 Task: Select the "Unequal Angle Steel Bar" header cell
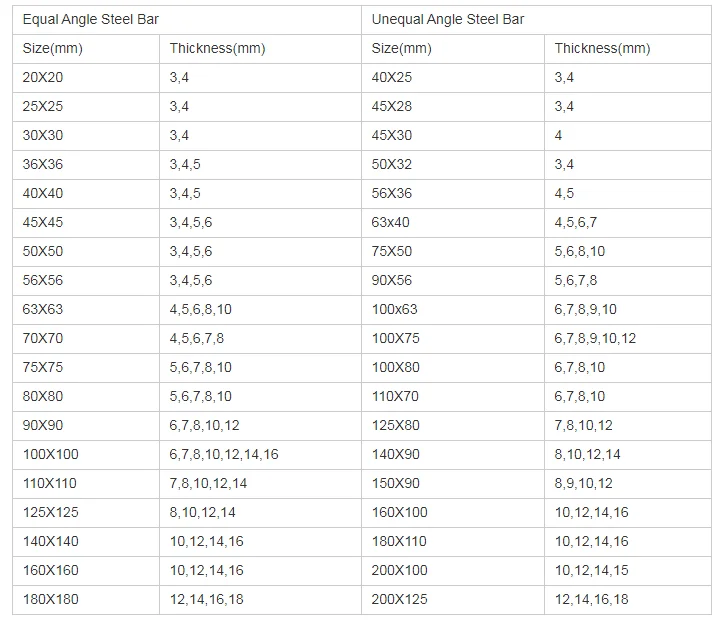(x=447, y=19)
